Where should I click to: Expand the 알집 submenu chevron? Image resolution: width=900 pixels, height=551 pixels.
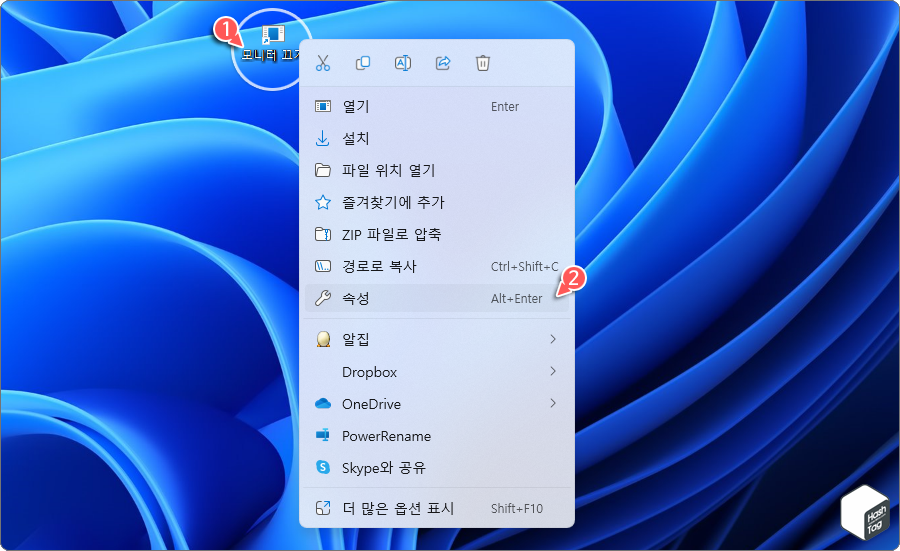[x=553, y=339]
